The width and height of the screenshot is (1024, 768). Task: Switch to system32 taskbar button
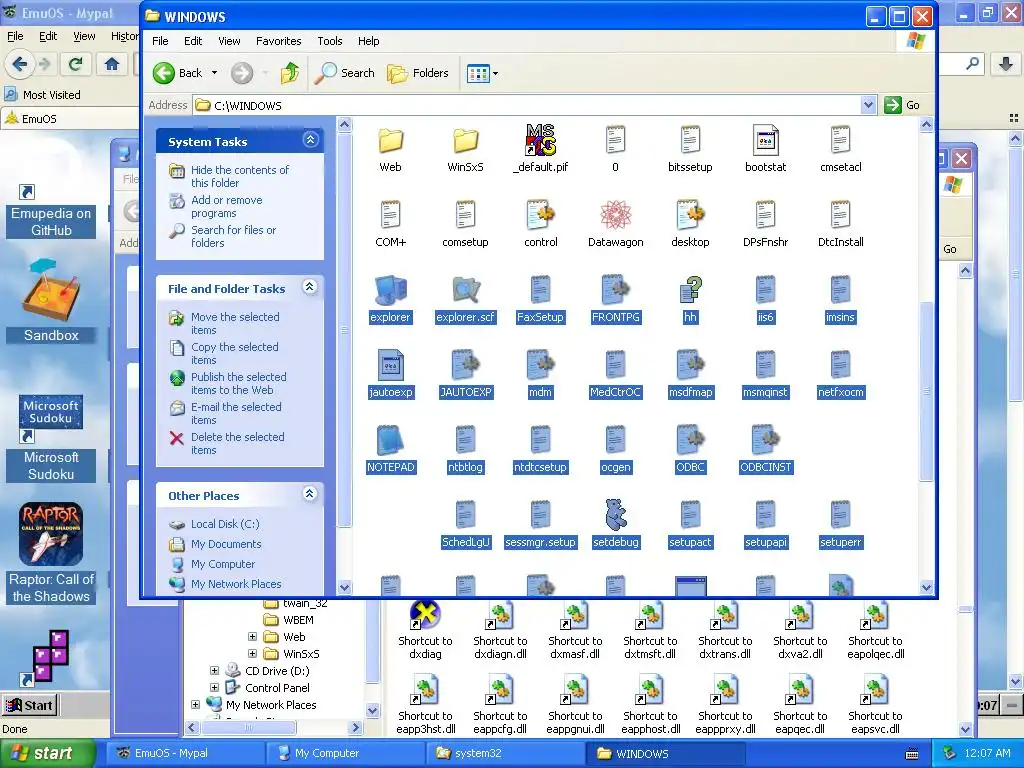(506, 753)
